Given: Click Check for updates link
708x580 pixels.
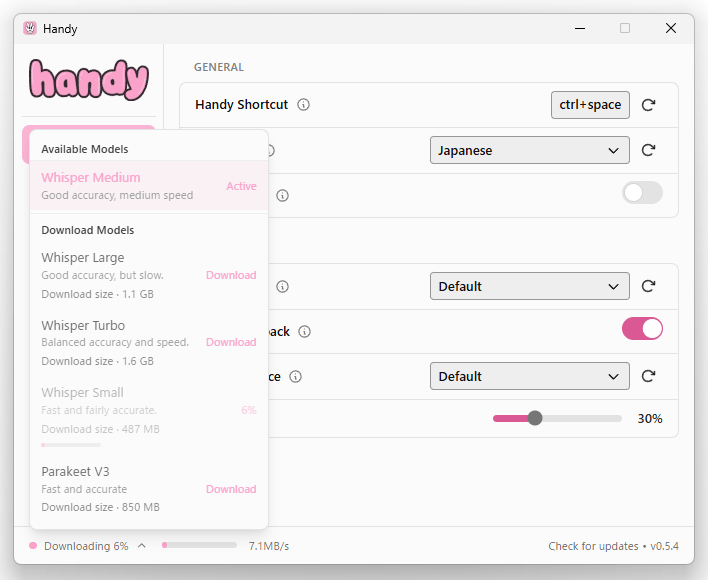Looking at the screenshot, I should point(593,546).
